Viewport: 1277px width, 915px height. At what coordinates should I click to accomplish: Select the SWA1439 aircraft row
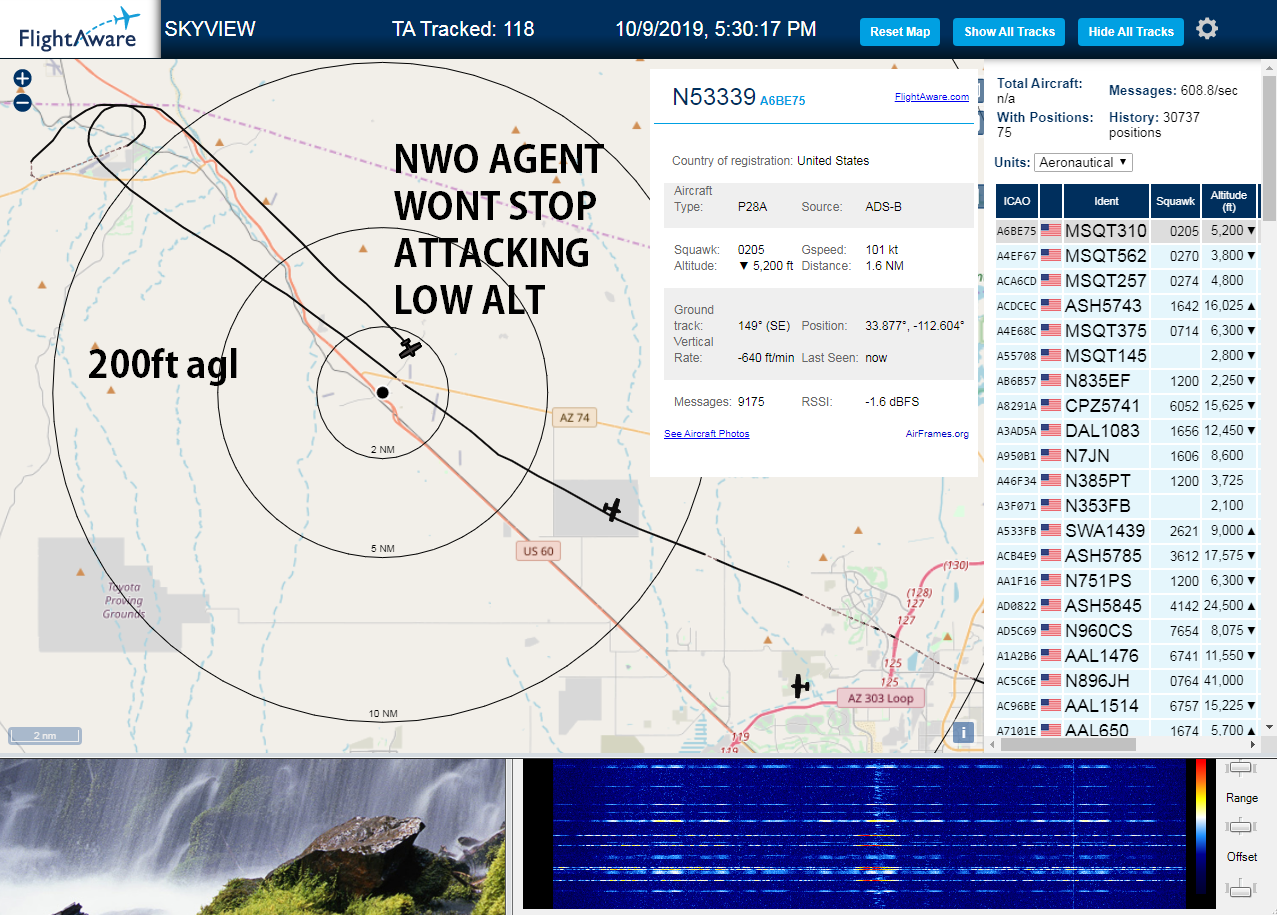pyautogui.click(x=1126, y=531)
